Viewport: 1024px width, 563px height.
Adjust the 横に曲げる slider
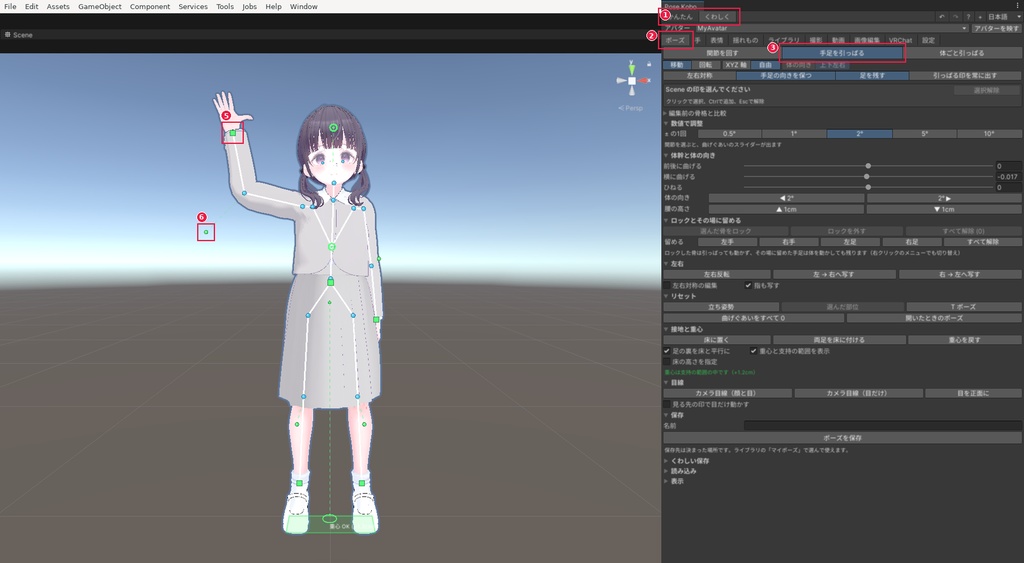coord(867,176)
